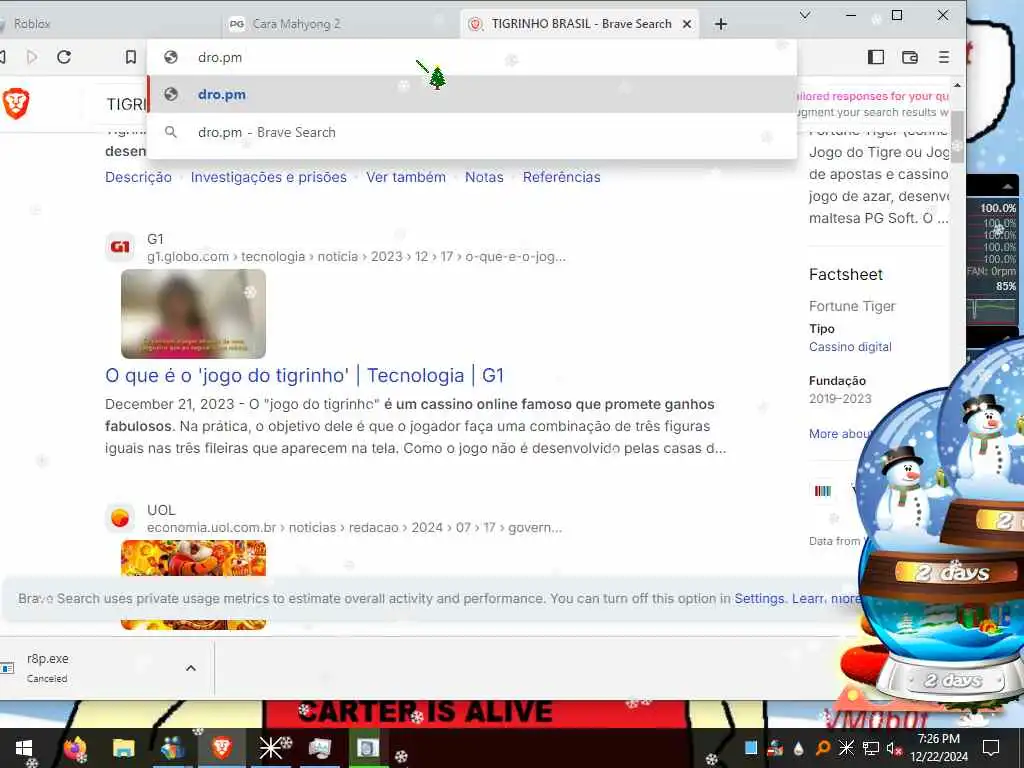
Task: Open File Explorer from the taskbar
Action: [x=123, y=748]
